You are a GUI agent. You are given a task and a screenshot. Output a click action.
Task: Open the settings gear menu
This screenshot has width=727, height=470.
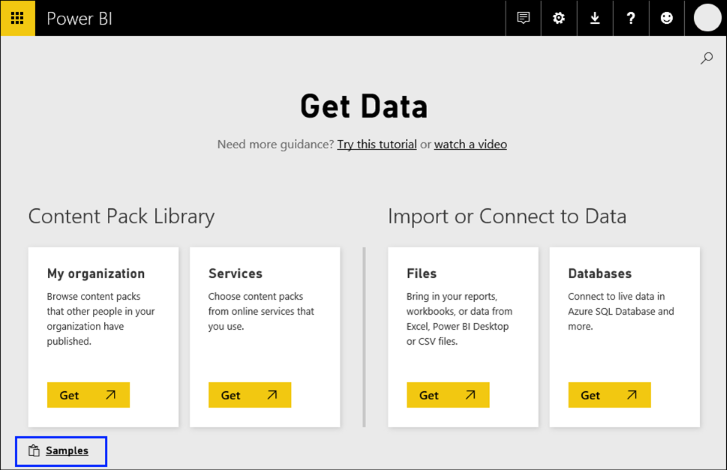pyautogui.click(x=559, y=18)
